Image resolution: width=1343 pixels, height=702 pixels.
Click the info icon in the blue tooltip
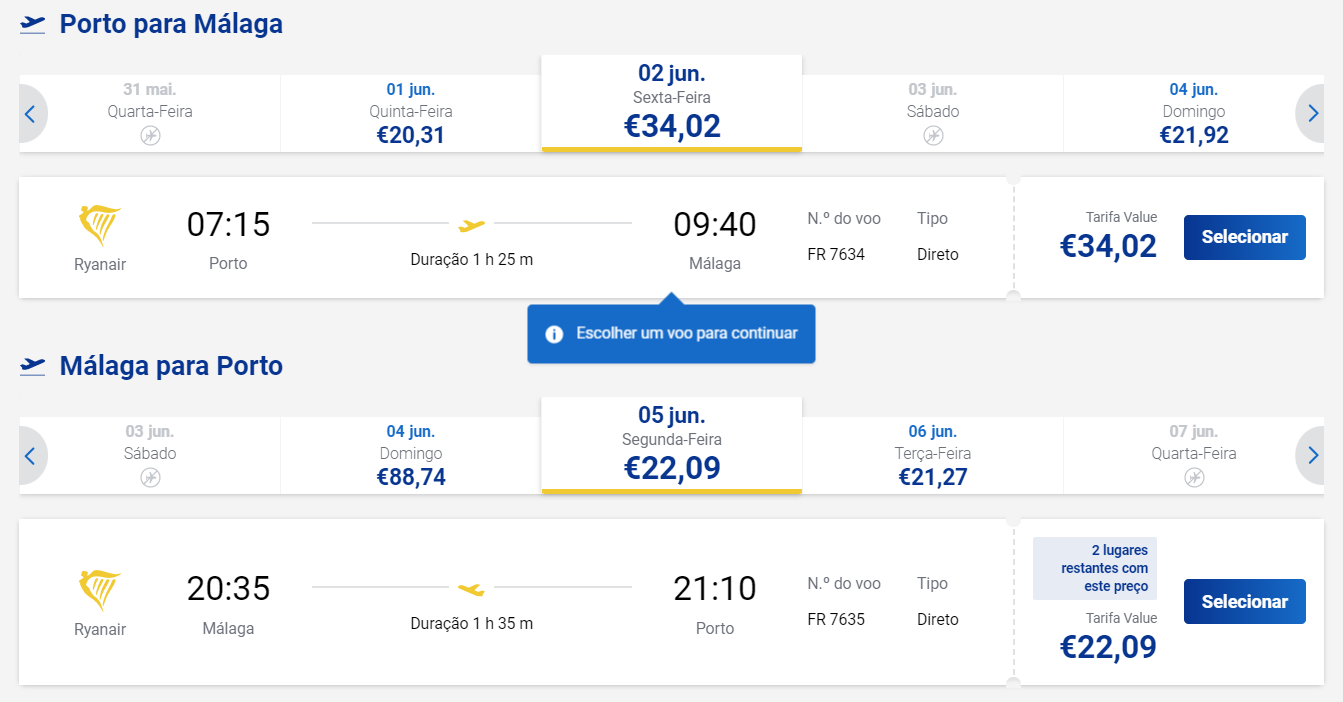554,334
